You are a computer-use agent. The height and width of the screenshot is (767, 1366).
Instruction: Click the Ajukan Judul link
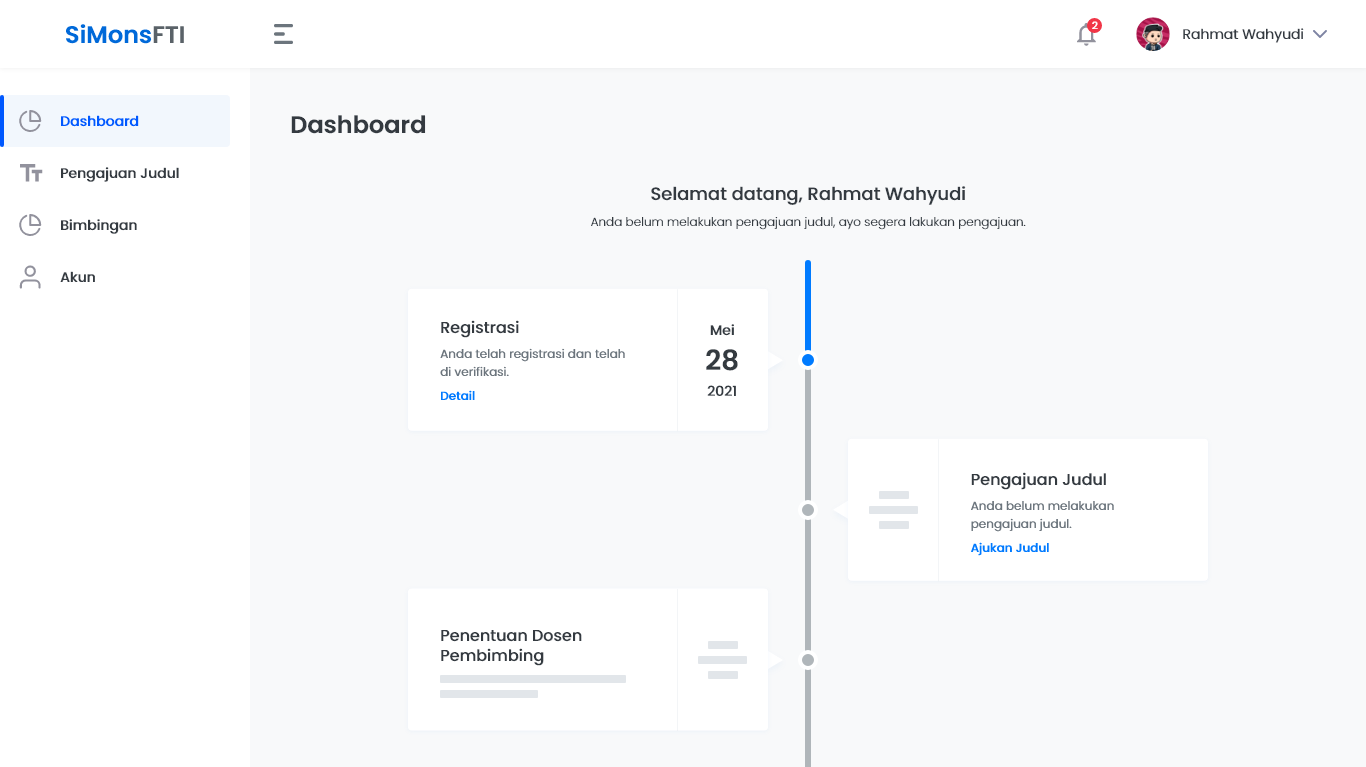tap(1010, 548)
